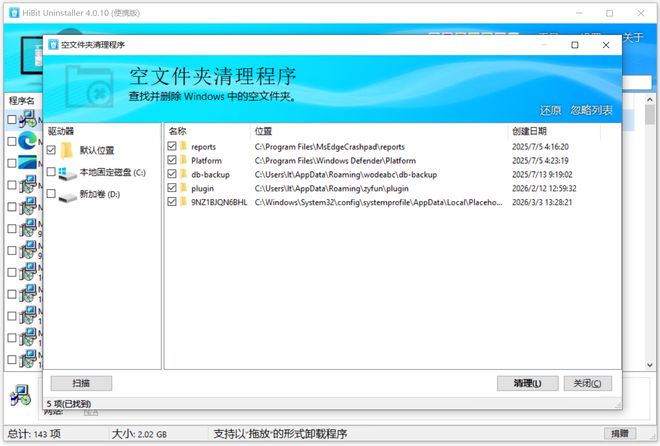Click the 5 项(已找到) status text

tap(69, 404)
